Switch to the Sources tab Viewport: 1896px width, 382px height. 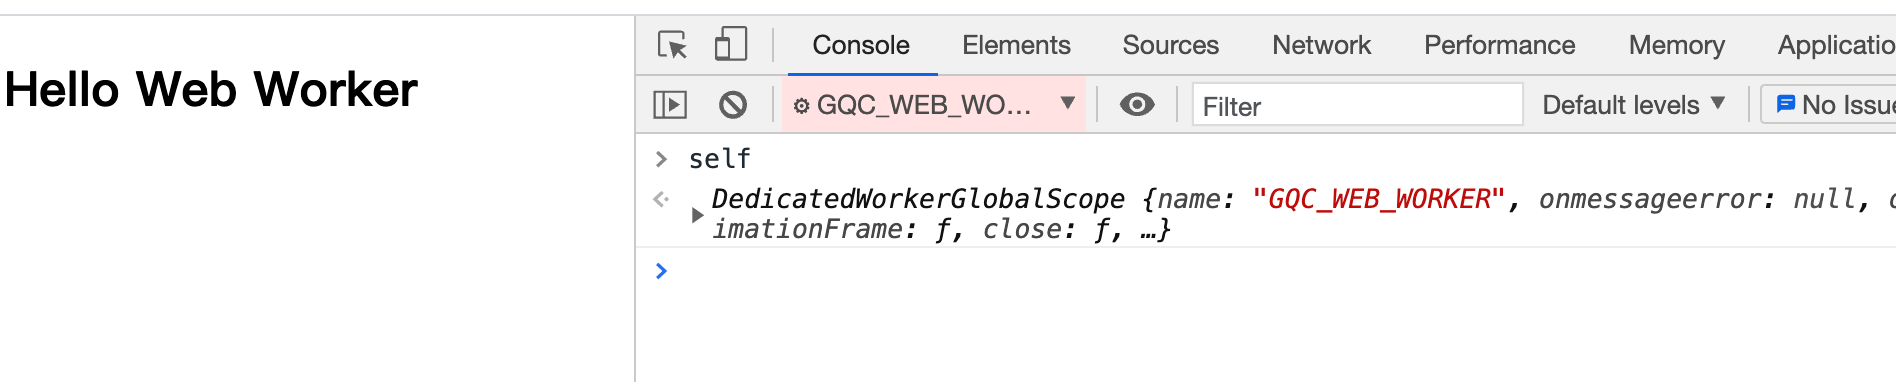pyautogui.click(x=1170, y=45)
